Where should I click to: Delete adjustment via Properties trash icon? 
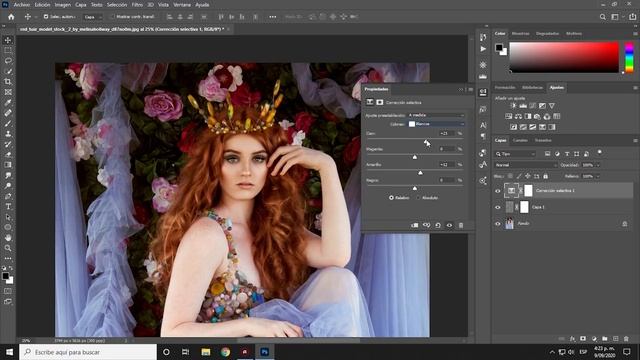pyautogui.click(x=461, y=225)
